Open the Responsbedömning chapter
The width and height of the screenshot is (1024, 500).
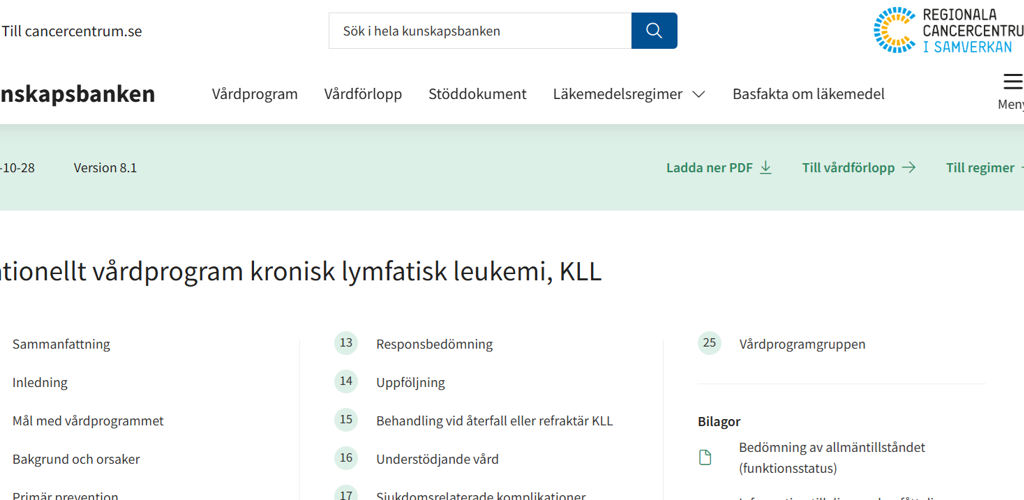coord(434,344)
